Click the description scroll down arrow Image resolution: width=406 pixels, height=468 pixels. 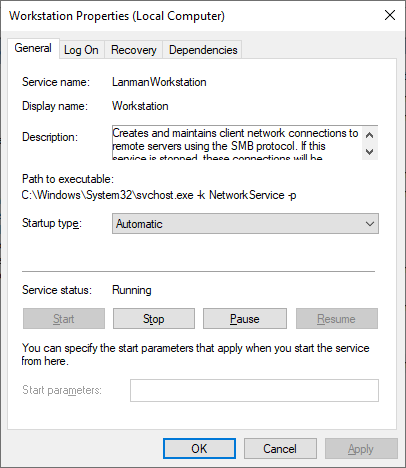tap(369, 152)
